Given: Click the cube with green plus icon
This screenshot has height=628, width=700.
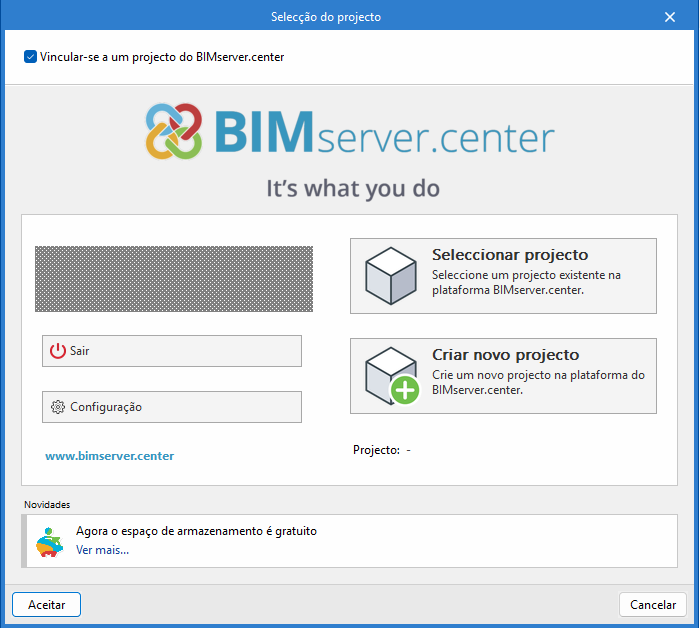Looking at the screenshot, I should (392, 376).
